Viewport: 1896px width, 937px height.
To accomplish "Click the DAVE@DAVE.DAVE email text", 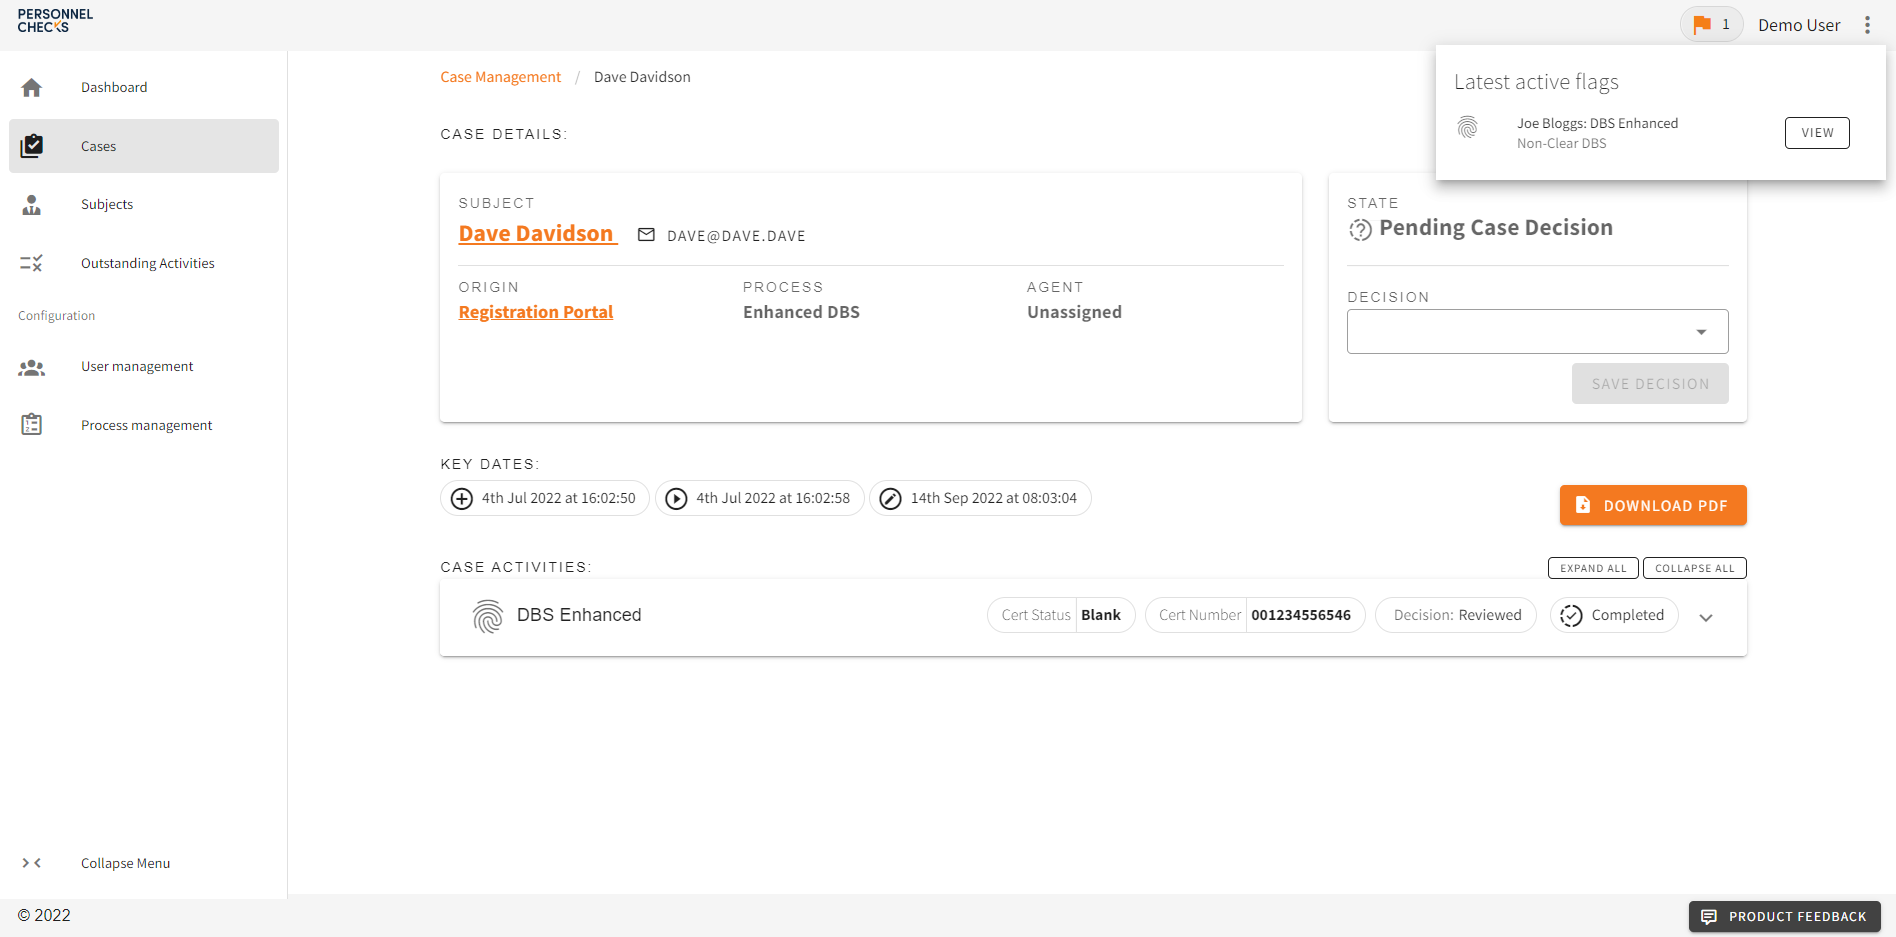I will pyautogui.click(x=736, y=236).
